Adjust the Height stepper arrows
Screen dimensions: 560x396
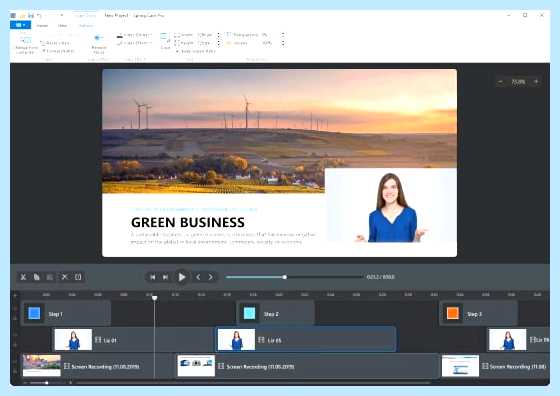[219, 43]
